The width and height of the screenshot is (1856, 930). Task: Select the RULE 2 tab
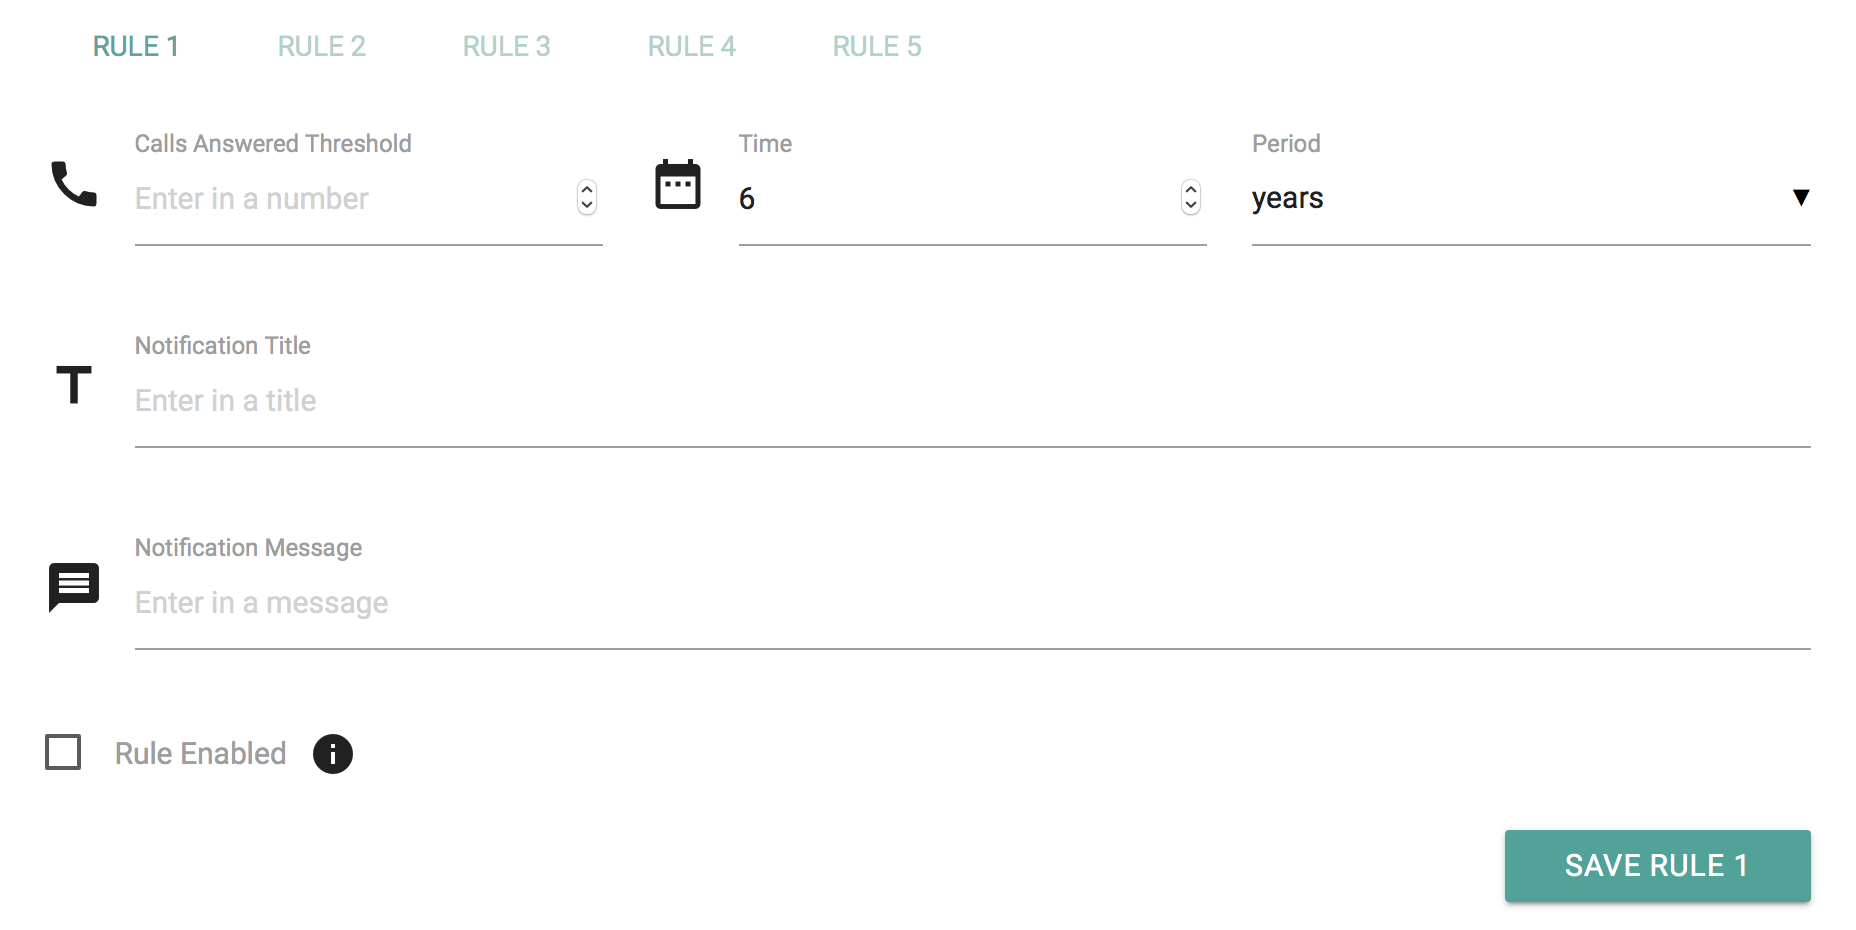(321, 45)
